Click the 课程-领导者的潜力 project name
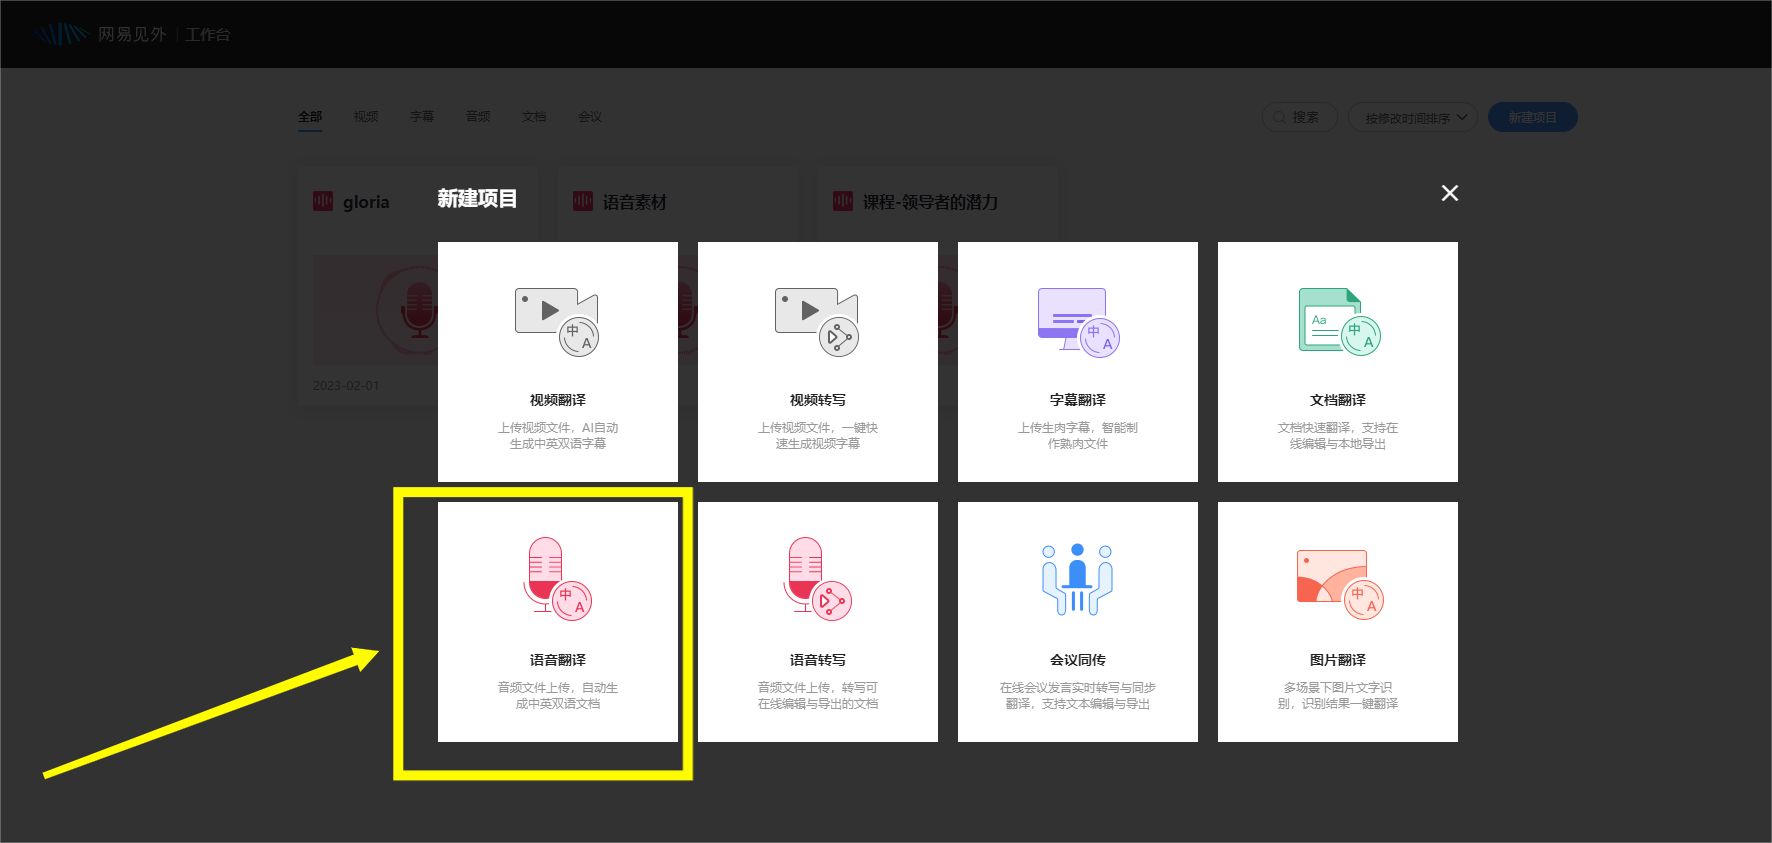 point(931,202)
